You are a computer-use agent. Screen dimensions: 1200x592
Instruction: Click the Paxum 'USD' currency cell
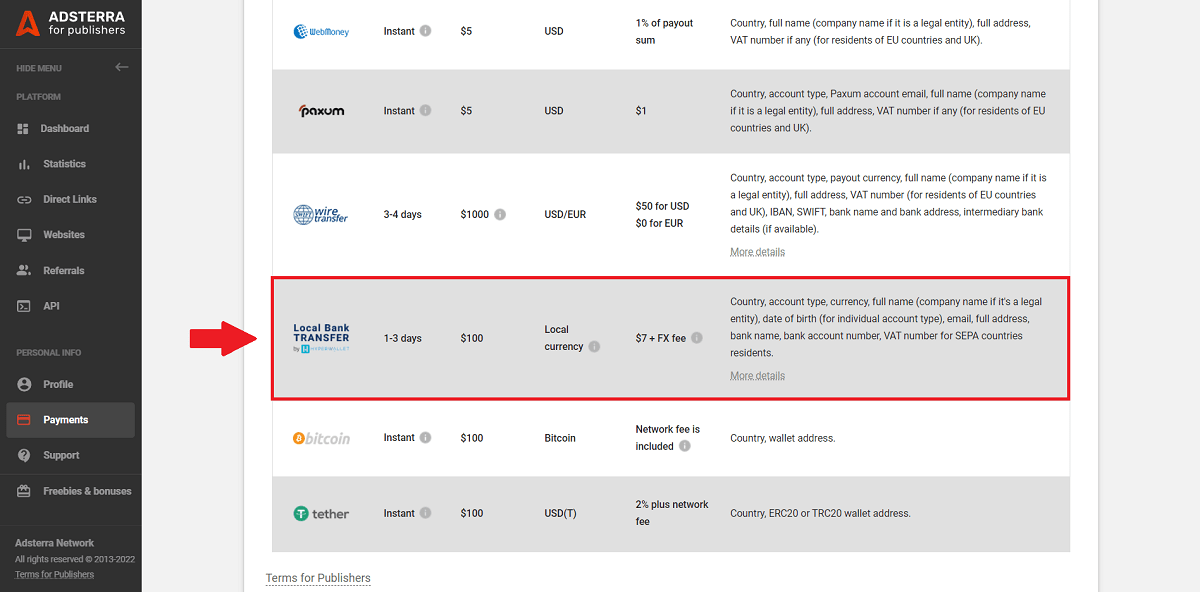[554, 111]
